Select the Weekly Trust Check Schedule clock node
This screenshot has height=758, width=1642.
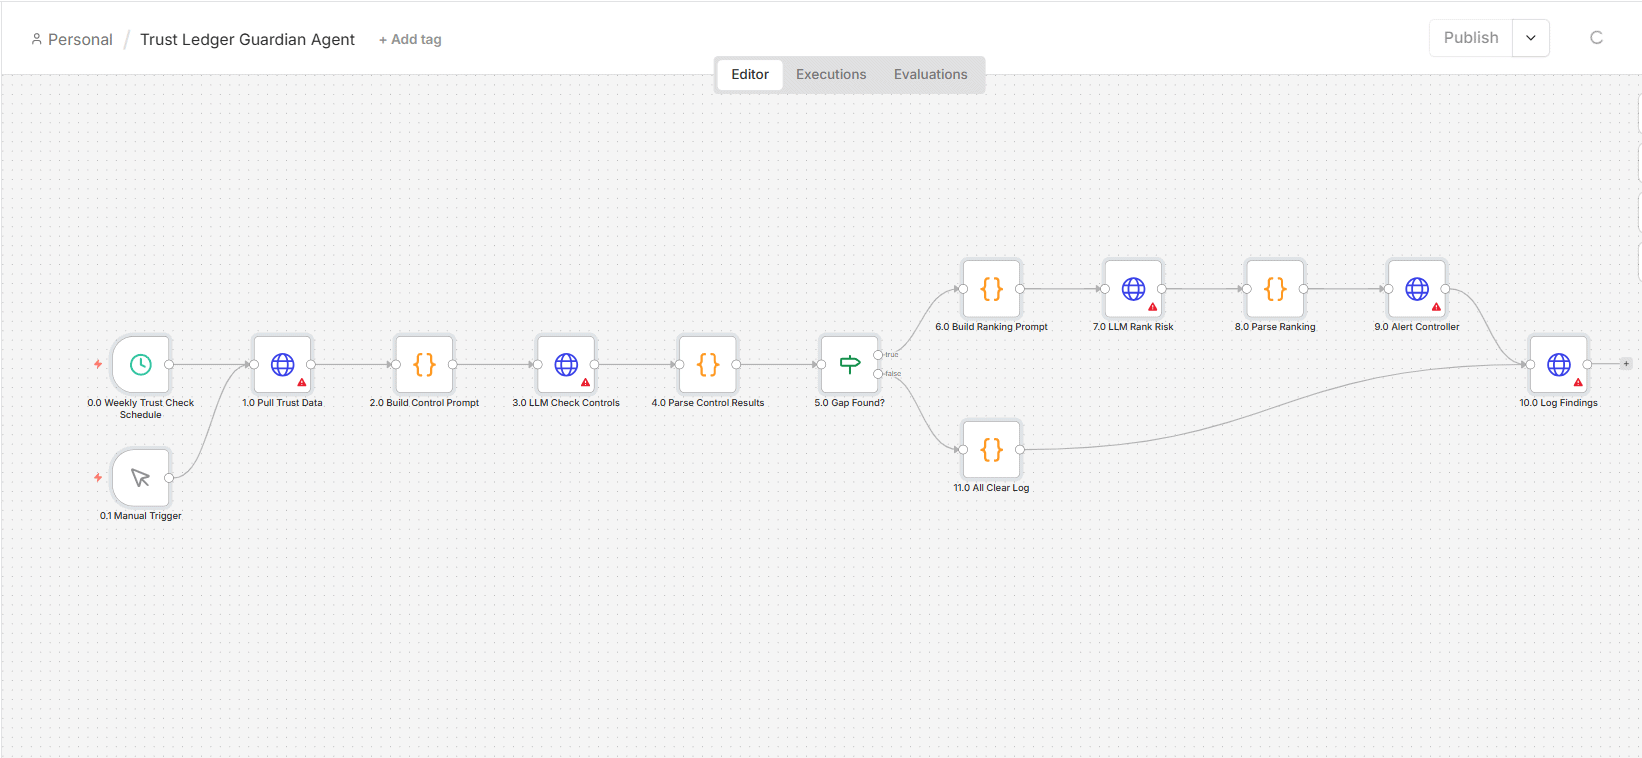[141, 364]
